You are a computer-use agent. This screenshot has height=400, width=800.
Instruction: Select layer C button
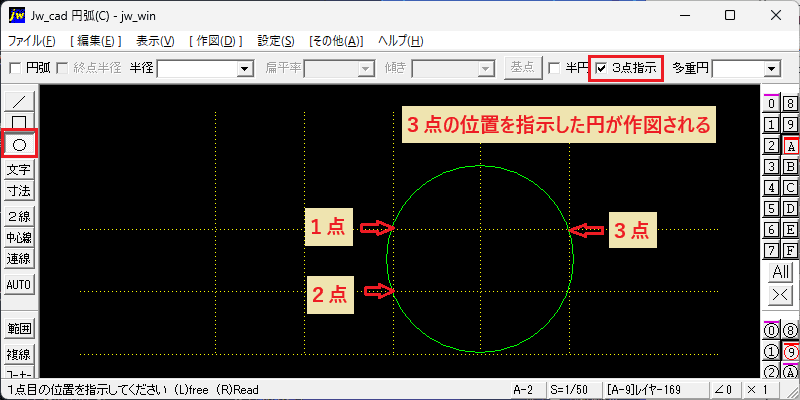(790, 187)
